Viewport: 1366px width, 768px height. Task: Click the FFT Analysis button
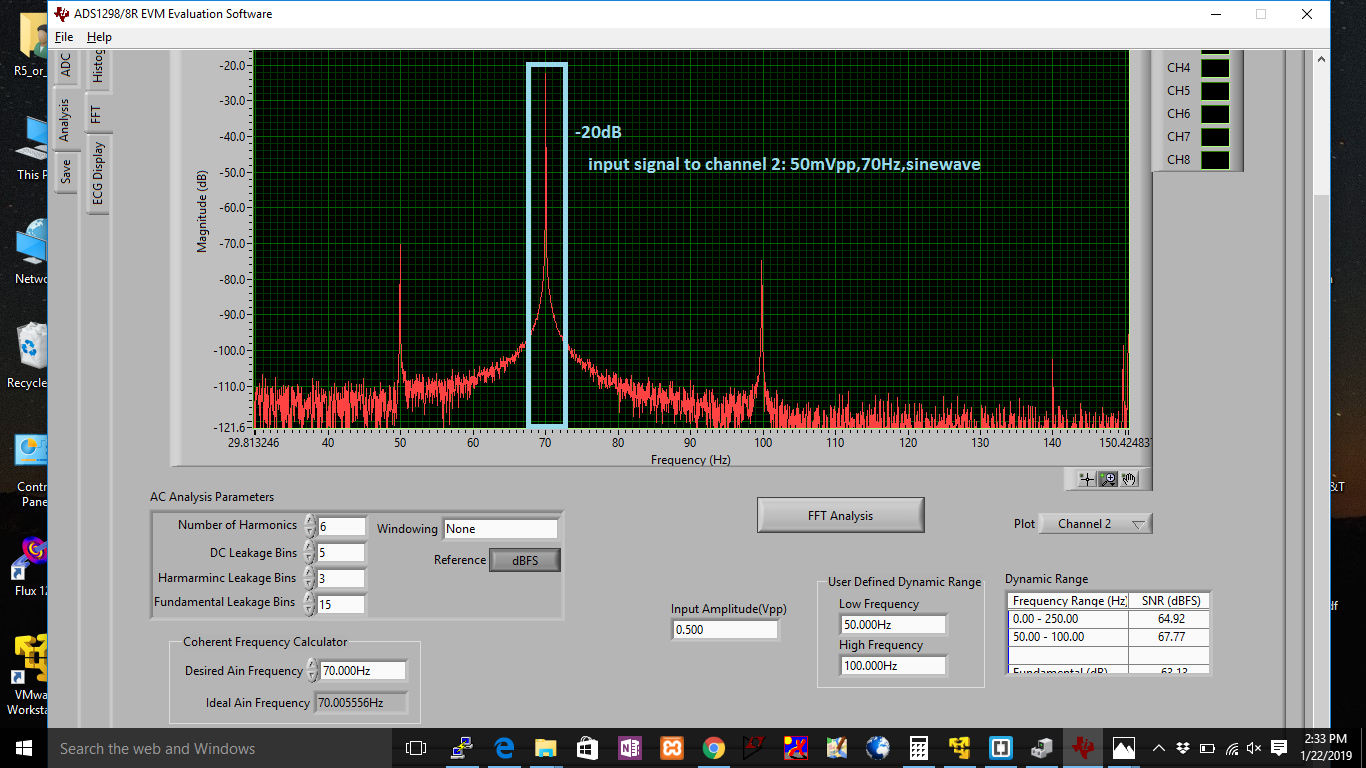pos(840,516)
